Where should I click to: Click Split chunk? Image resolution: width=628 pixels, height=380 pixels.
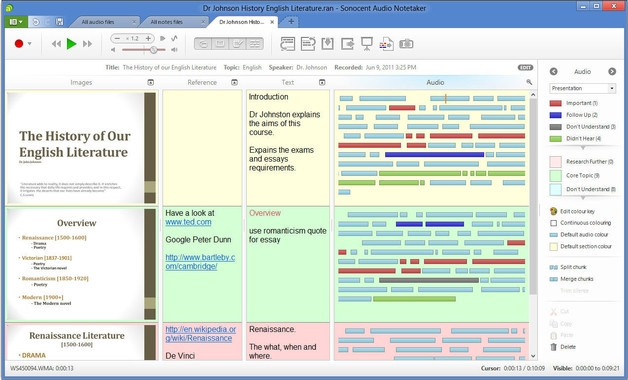click(x=568, y=267)
